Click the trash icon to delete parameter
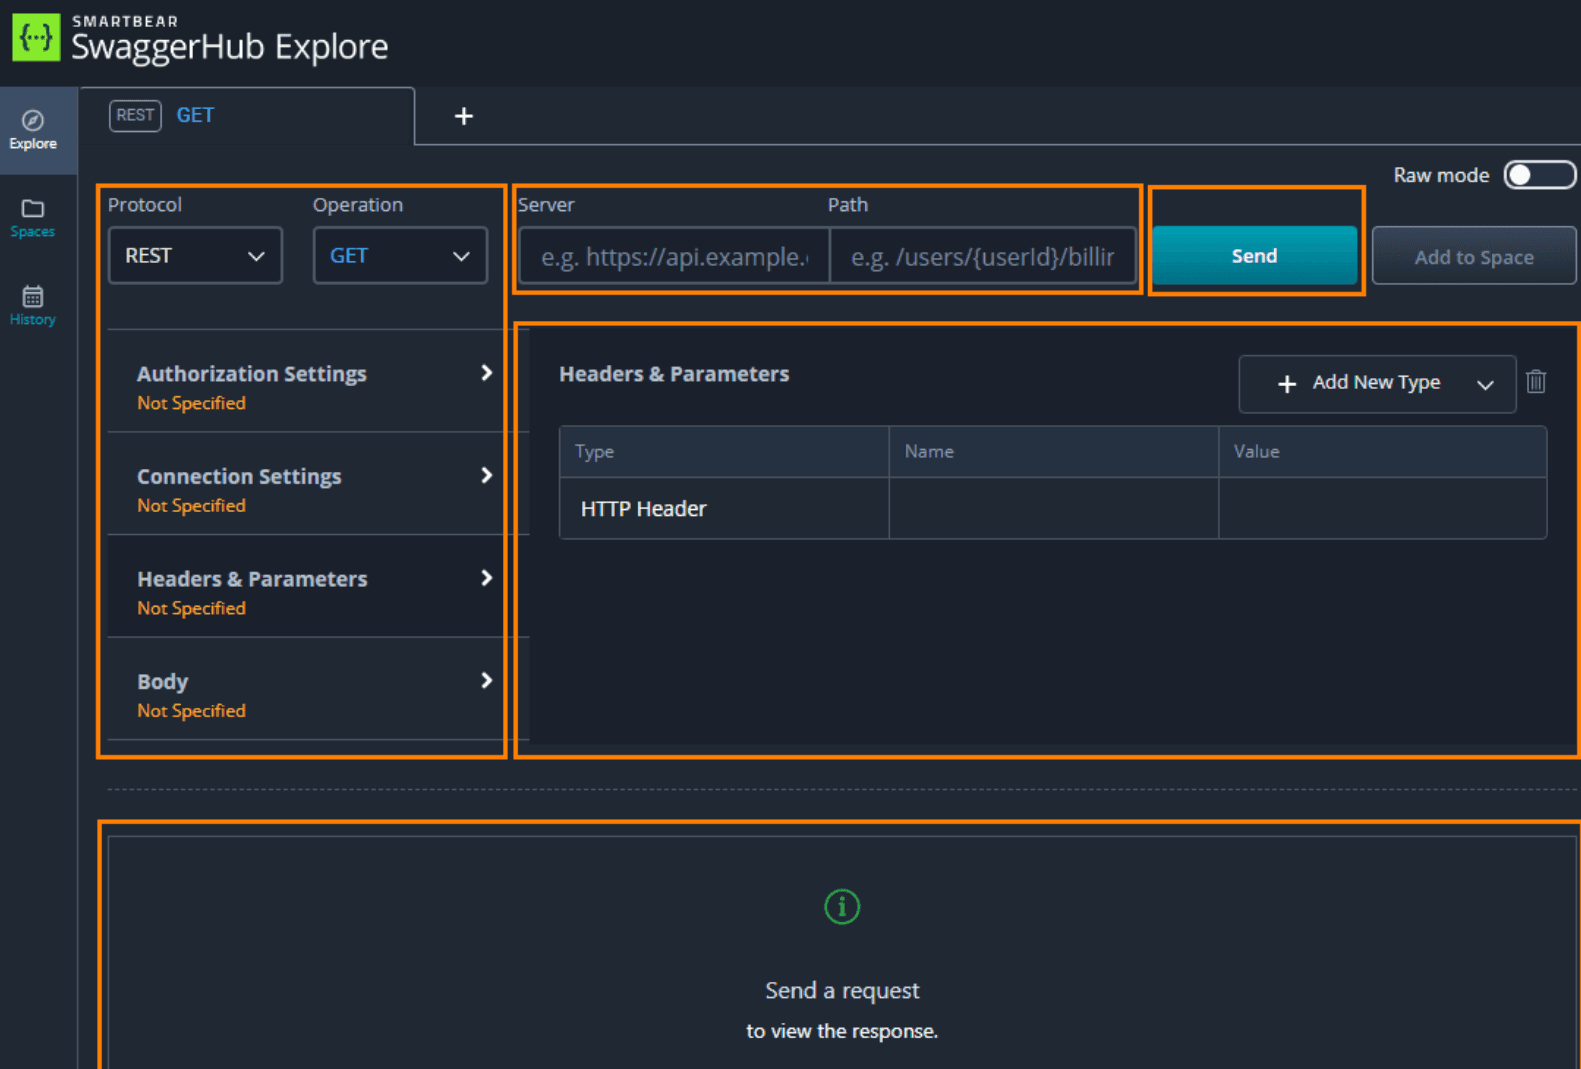The image size is (1581, 1069). click(x=1536, y=382)
